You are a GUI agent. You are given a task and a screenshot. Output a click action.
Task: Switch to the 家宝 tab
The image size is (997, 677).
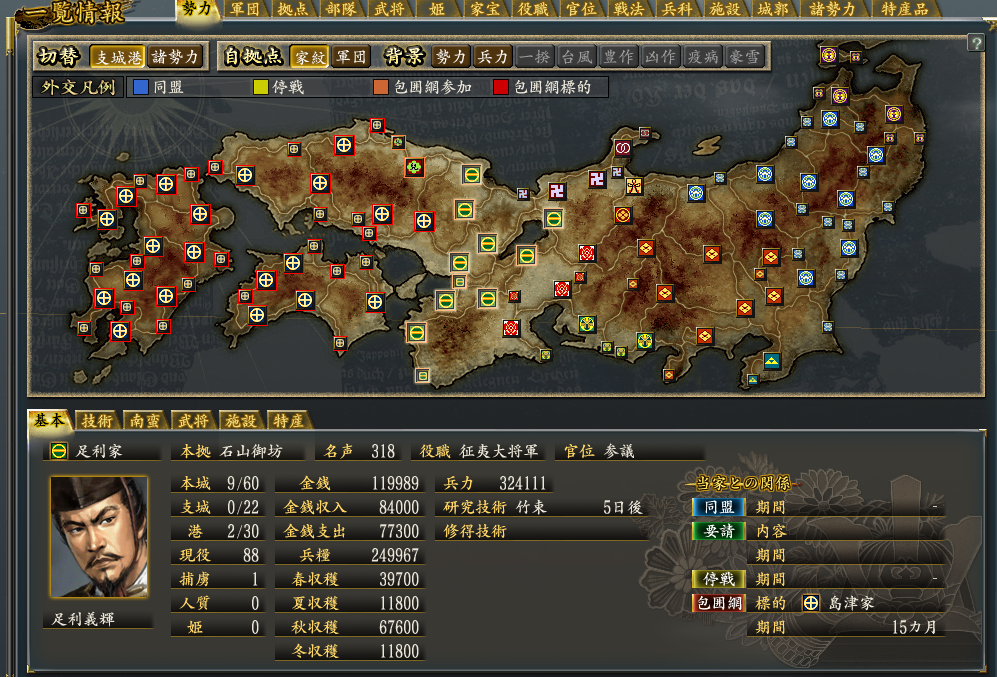click(485, 9)
